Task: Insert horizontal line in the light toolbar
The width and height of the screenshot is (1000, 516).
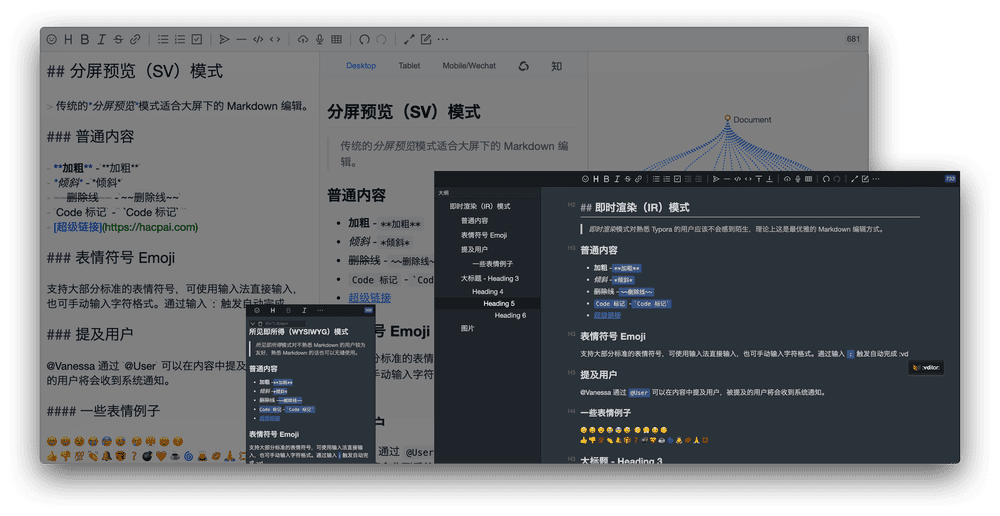Action: tap(241, 40)
